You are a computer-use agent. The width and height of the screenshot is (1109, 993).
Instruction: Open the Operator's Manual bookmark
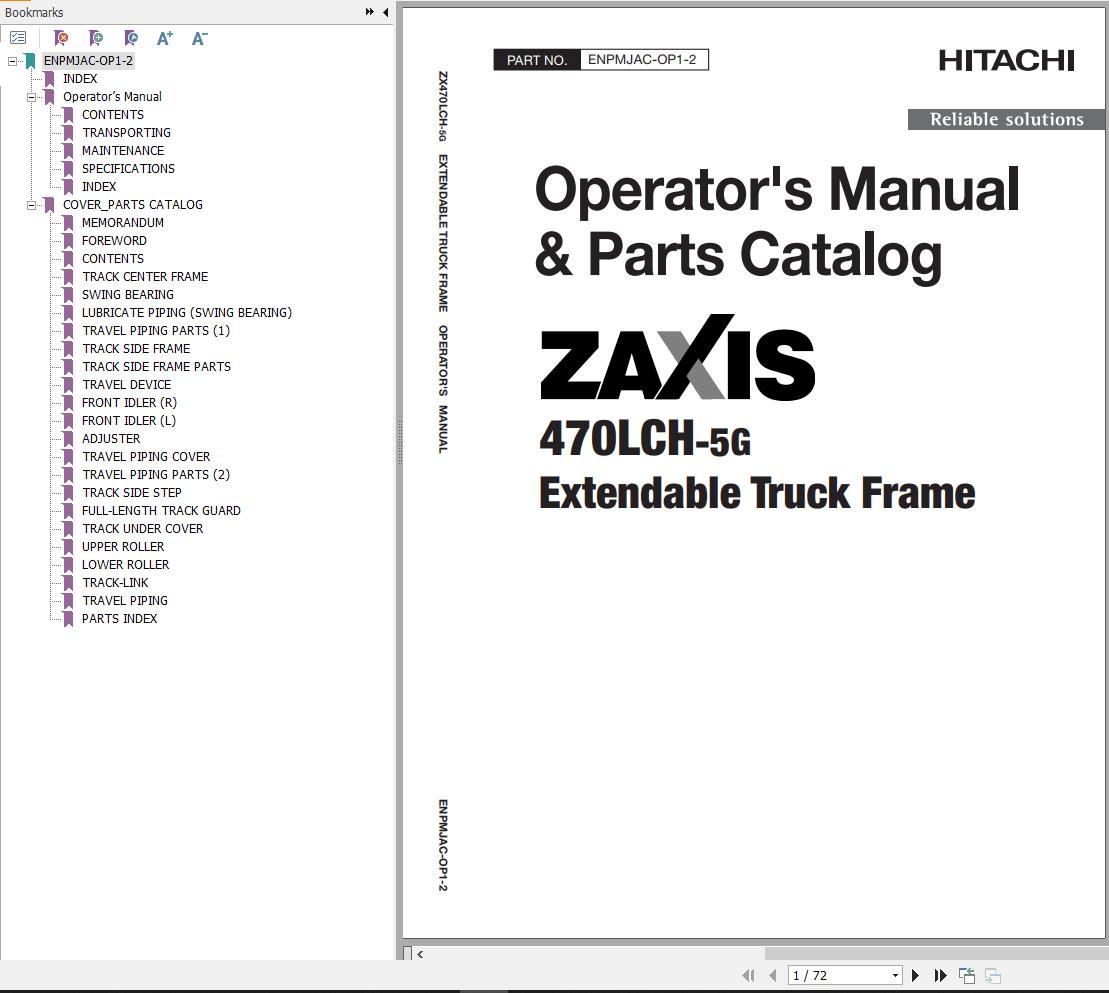point(112,97)
